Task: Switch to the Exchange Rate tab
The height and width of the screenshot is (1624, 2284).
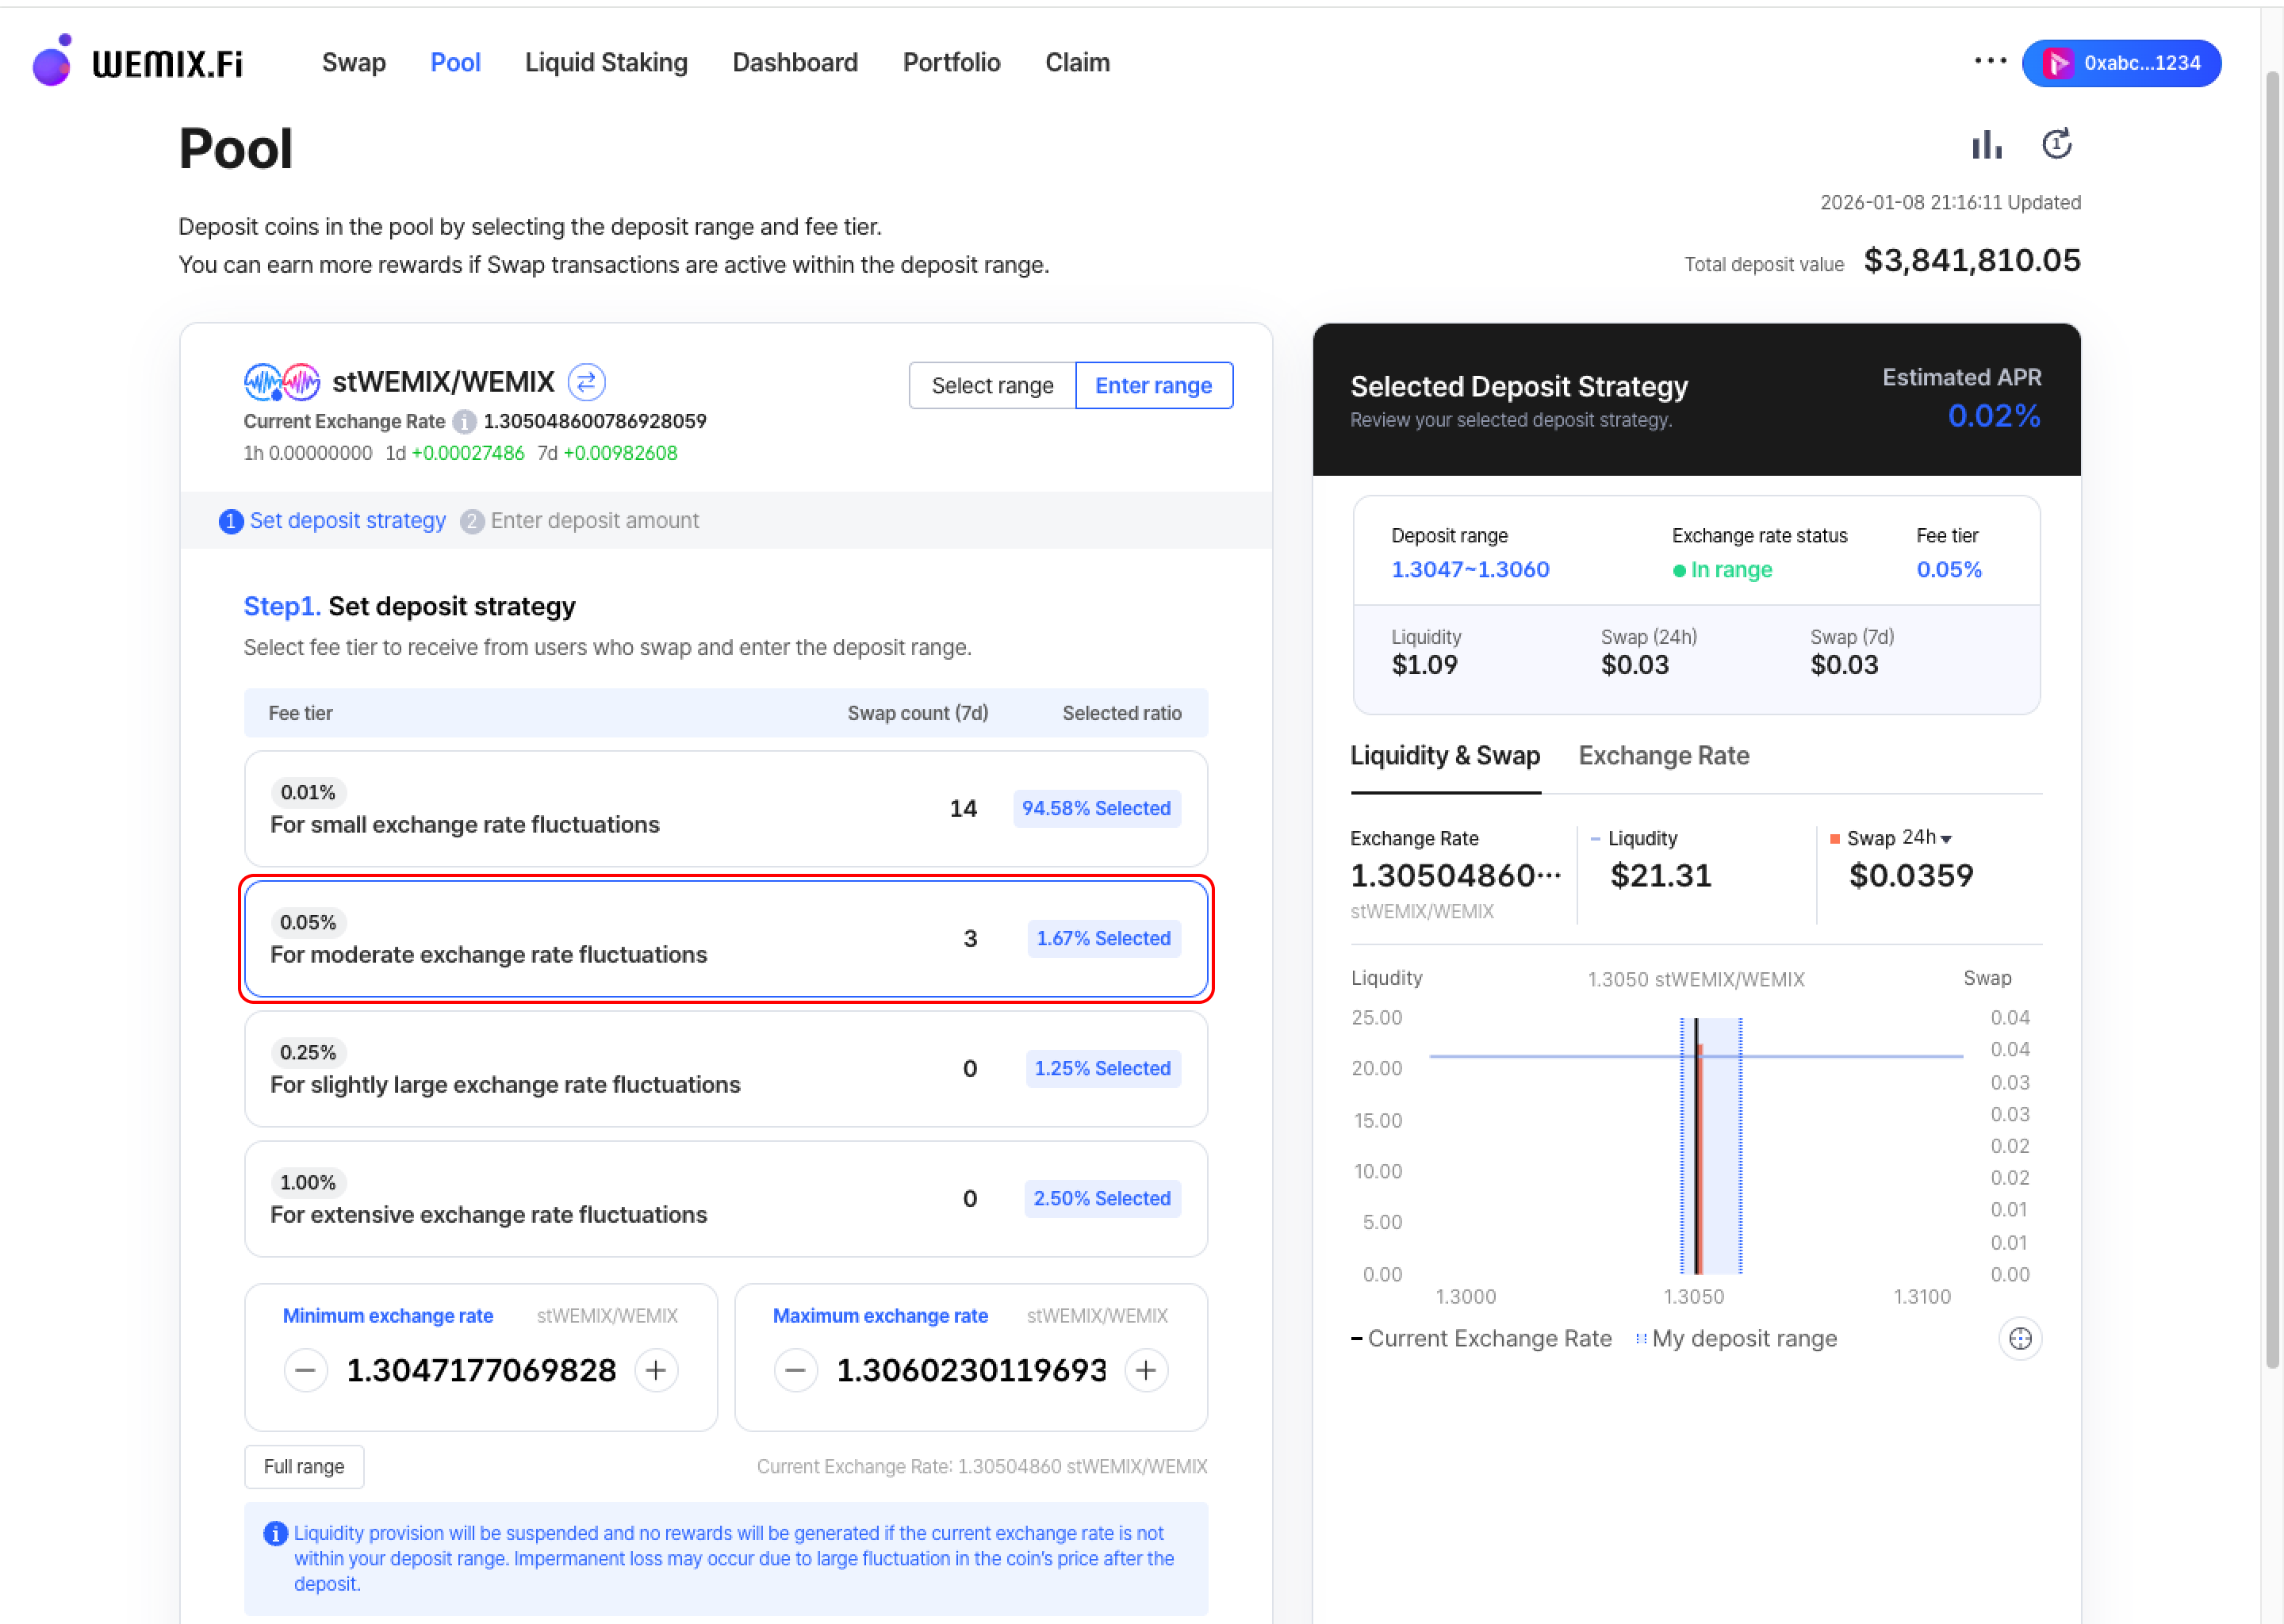Action: tap(1663, 756)
